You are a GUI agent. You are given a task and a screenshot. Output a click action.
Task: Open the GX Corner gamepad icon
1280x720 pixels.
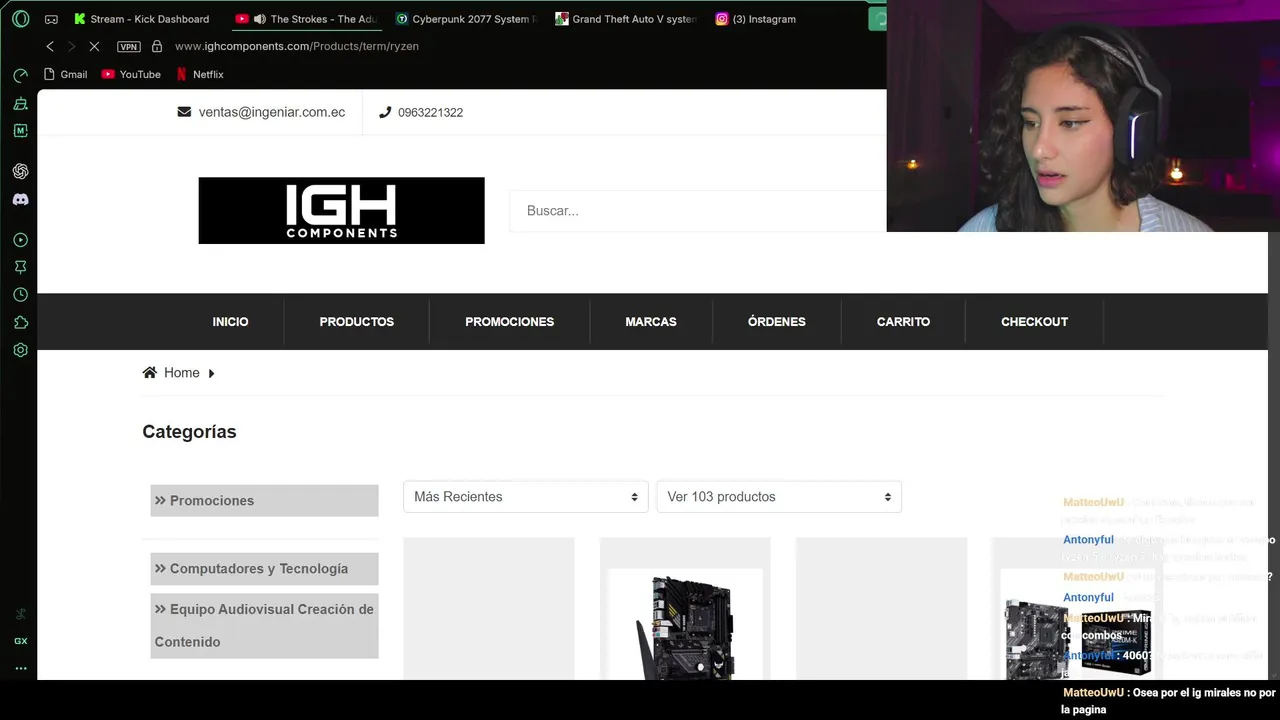point(52,19)
